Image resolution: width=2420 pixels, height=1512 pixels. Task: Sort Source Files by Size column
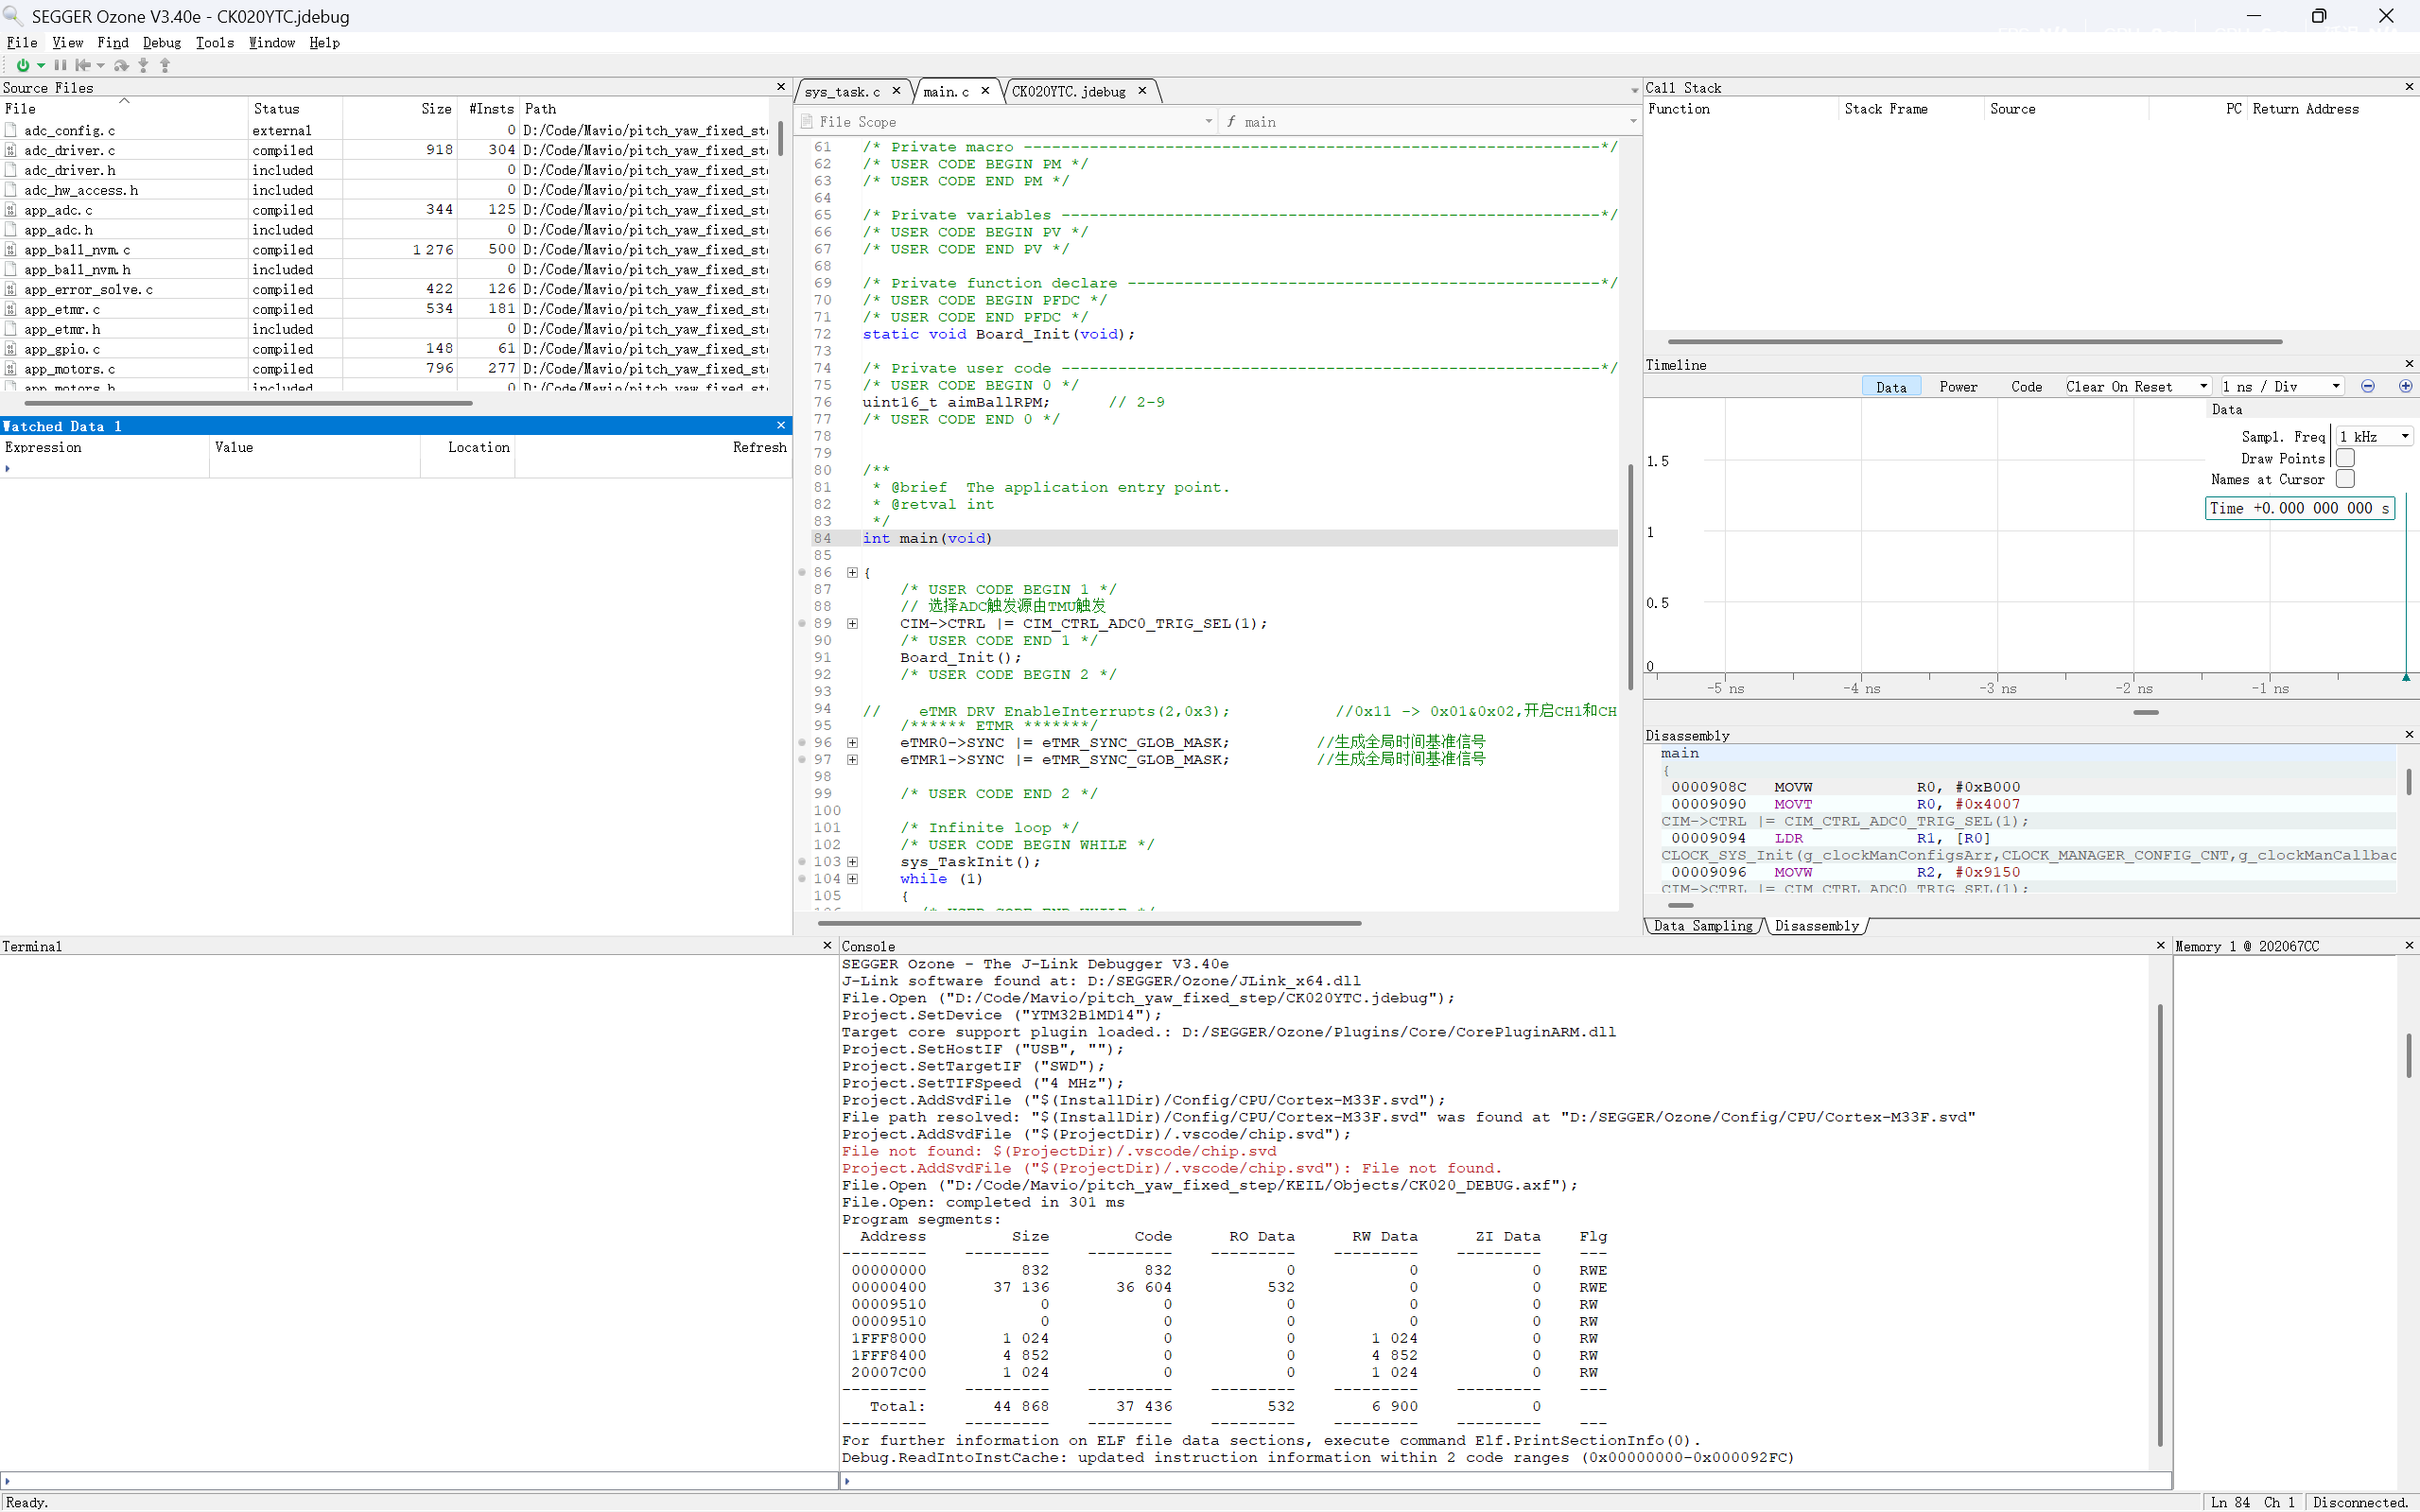[x=400, y=109]
